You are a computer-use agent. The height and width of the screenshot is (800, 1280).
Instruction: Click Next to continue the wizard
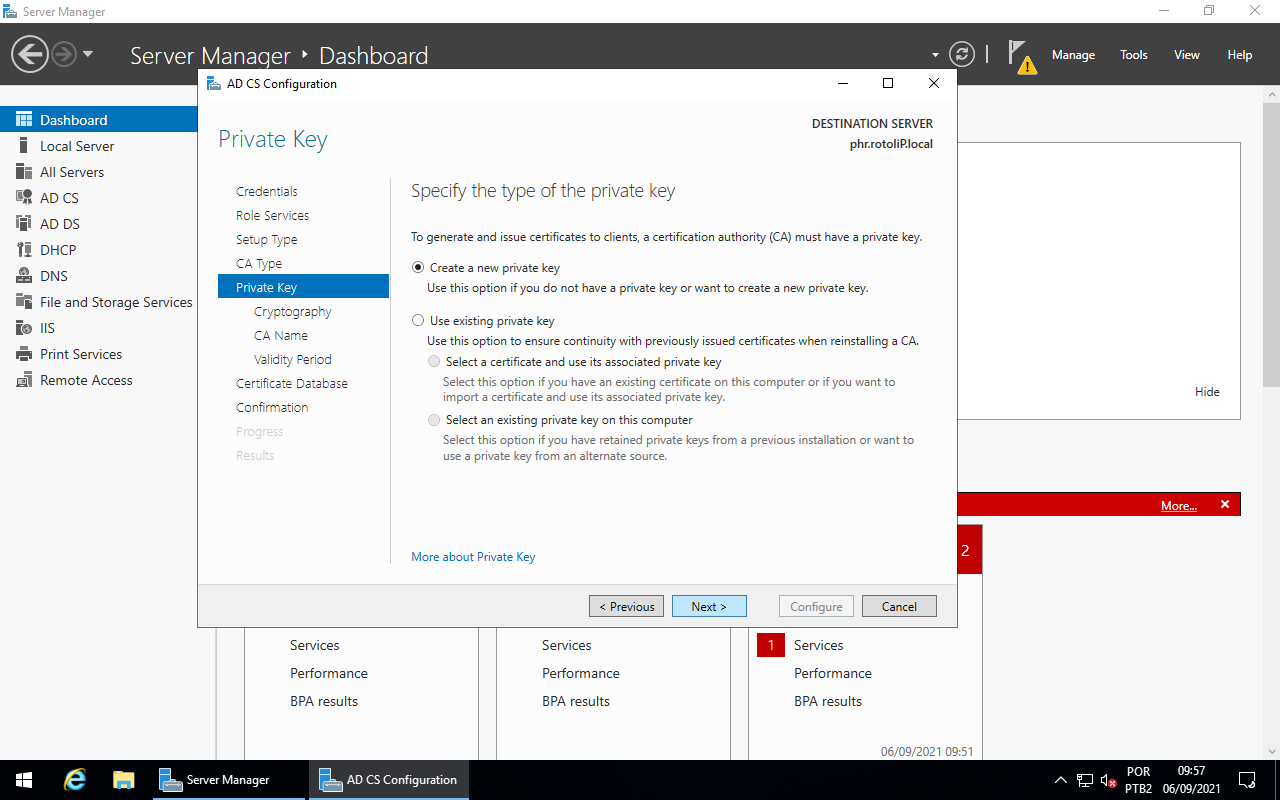coord(709,606)
